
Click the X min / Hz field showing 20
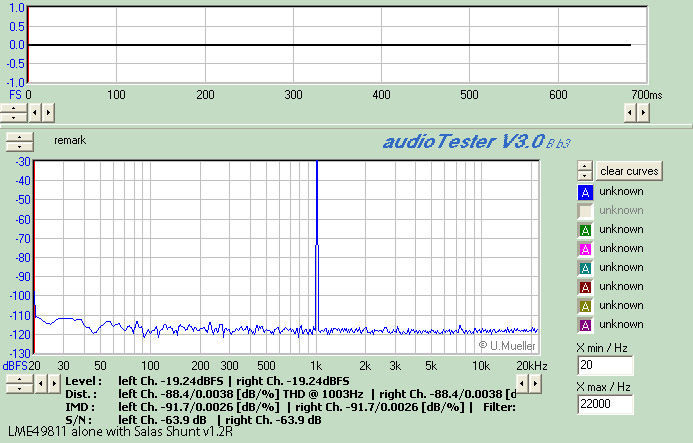605,365
